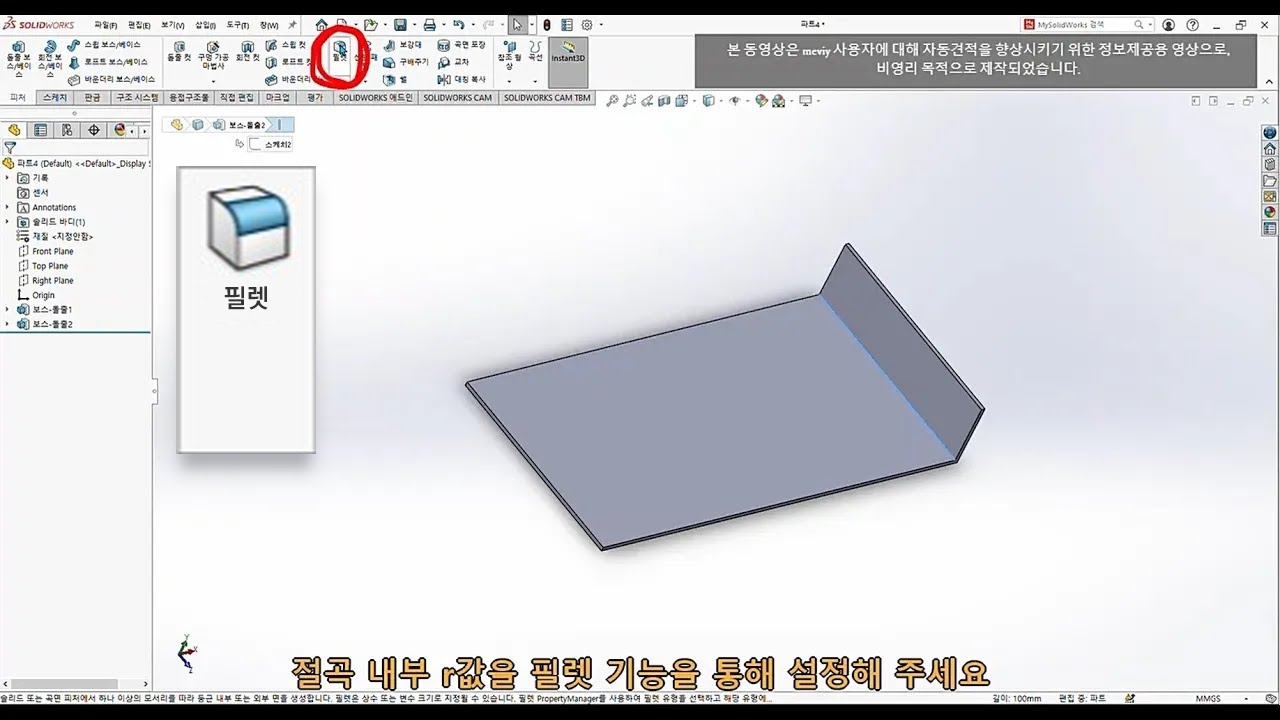1280x720 pixels.
Task: Select 스윕 보스/베이스 swept boss tool
Action: pos(104,45)
